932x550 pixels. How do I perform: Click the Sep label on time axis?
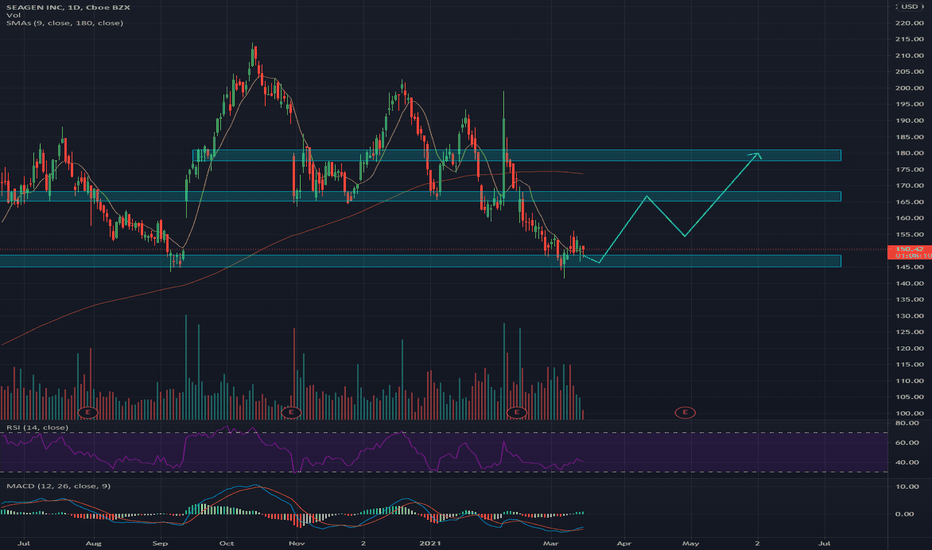pos(160,543)
